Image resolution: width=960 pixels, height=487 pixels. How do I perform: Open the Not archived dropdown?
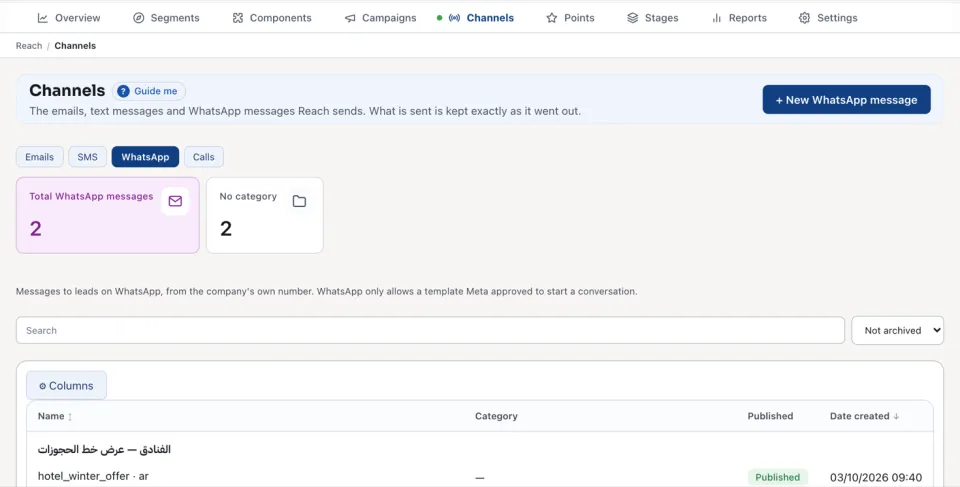click(898, 330)
